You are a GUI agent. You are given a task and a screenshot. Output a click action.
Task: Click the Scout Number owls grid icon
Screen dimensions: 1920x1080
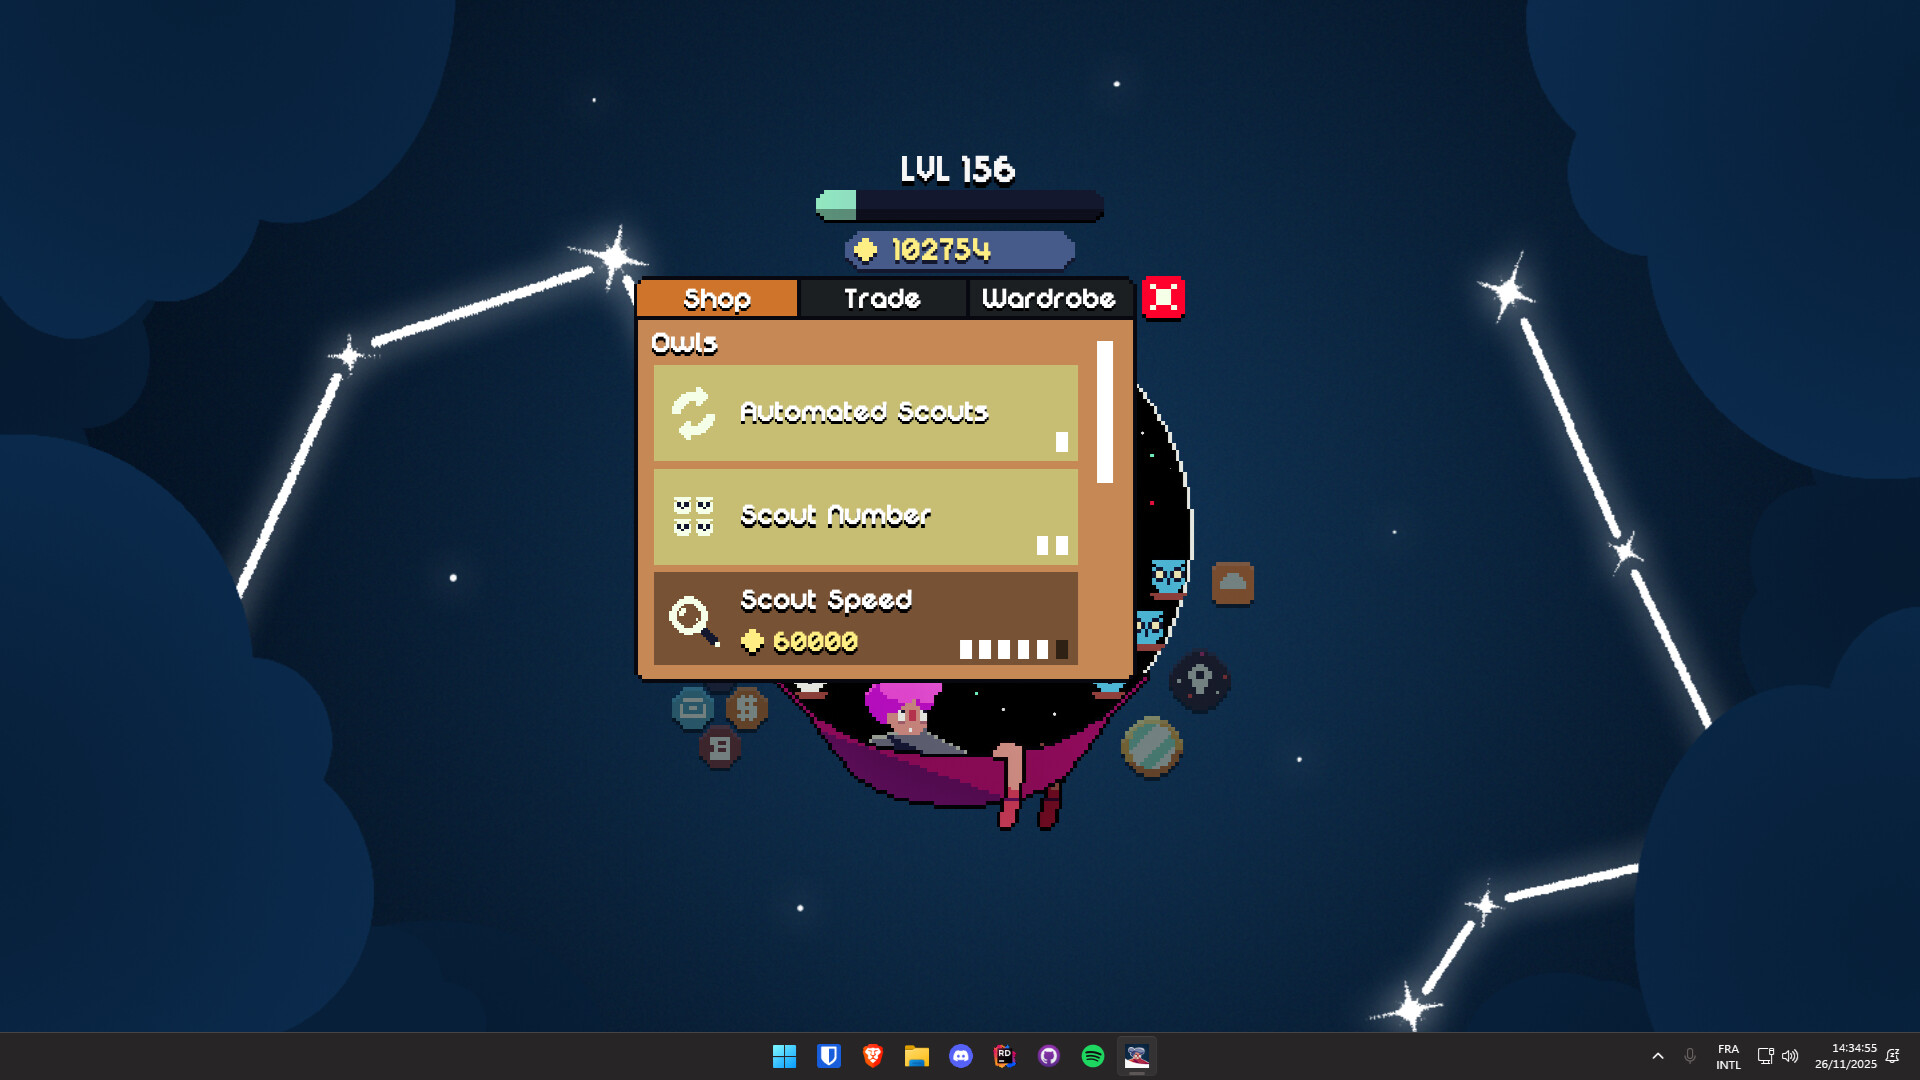(694, 516)
